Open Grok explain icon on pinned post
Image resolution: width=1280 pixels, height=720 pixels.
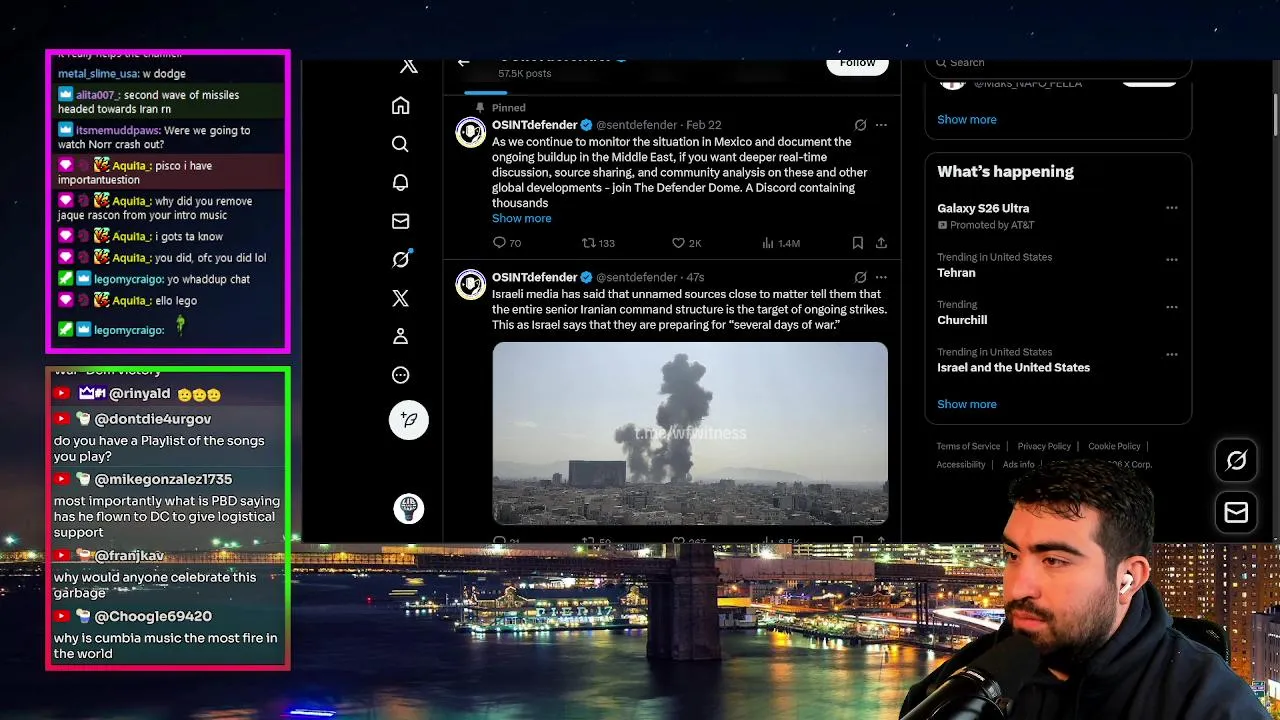(x=860, y=125)
